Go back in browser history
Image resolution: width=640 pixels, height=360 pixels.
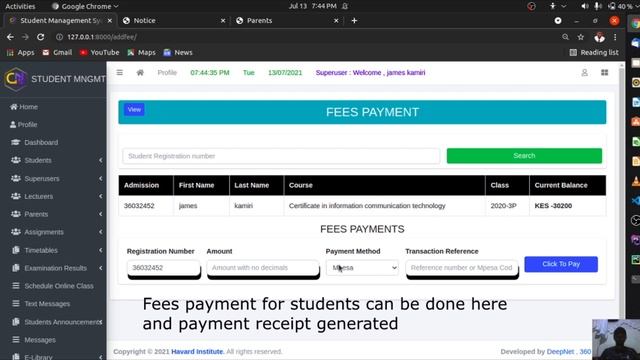(x=10, y=37)
